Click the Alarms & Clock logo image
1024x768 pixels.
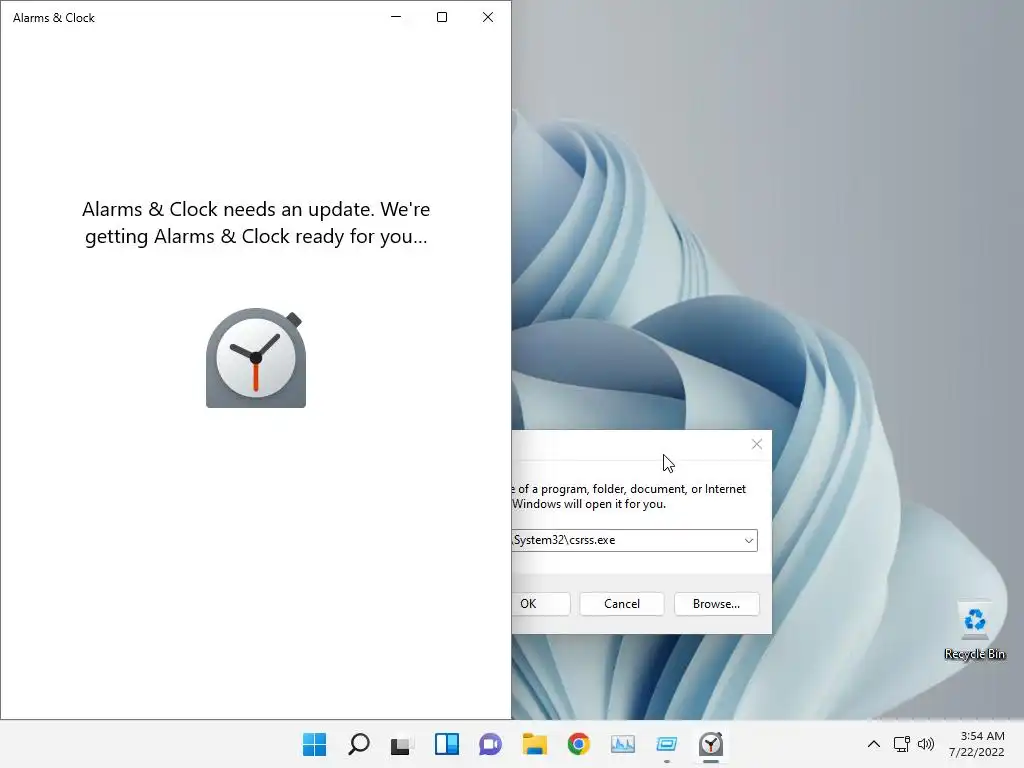256,359
